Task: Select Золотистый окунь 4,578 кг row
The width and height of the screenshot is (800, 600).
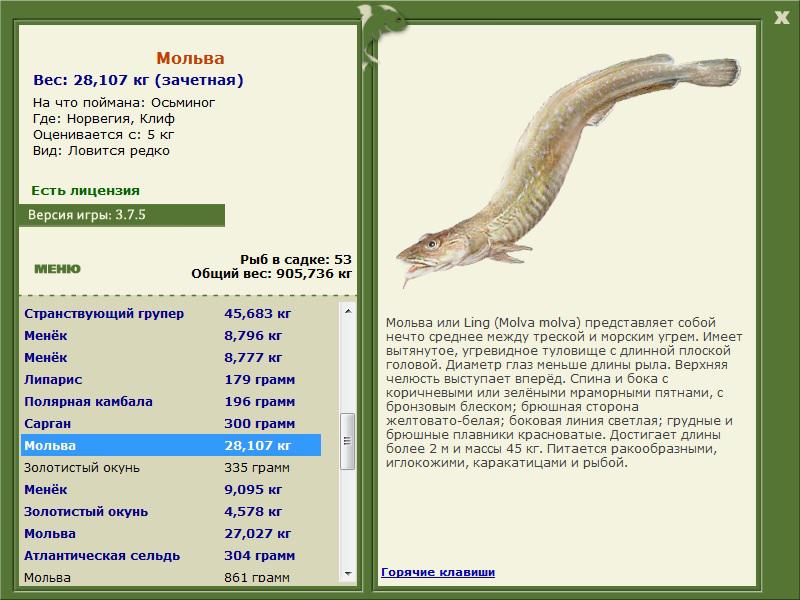Action: click(171, 511)
